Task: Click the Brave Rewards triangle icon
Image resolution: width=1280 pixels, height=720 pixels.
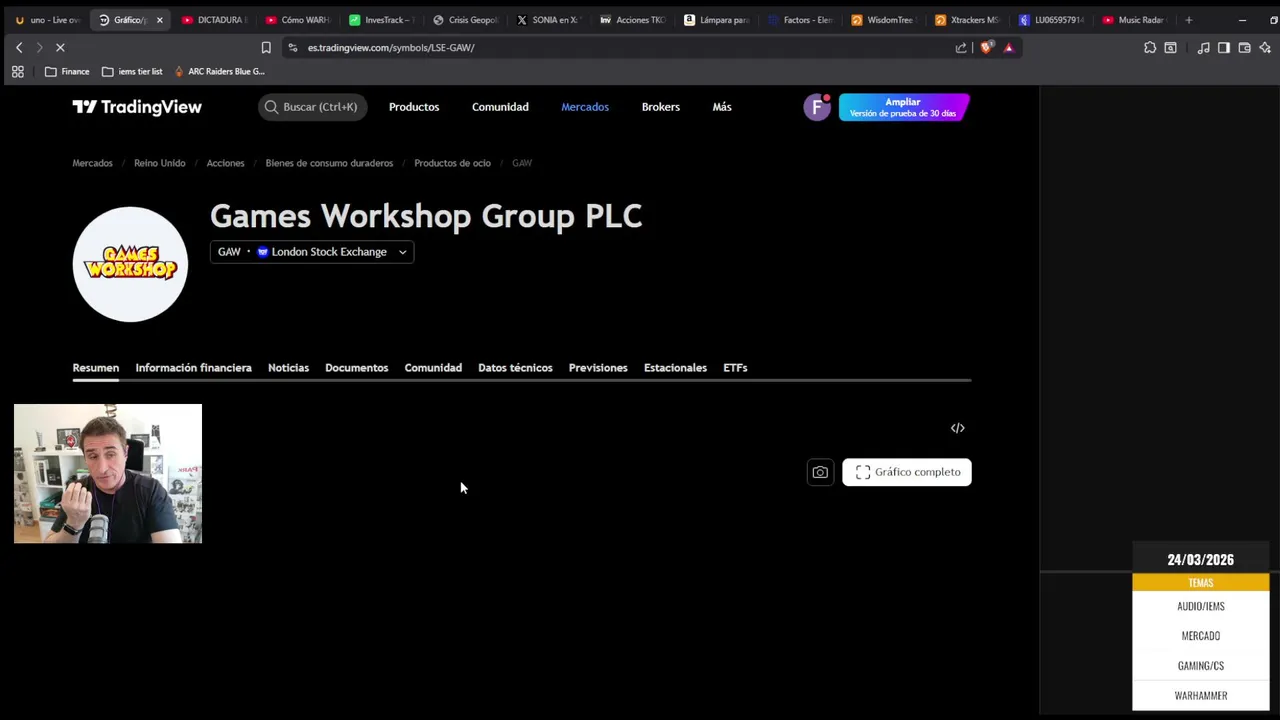Action: click(1008, 47)
